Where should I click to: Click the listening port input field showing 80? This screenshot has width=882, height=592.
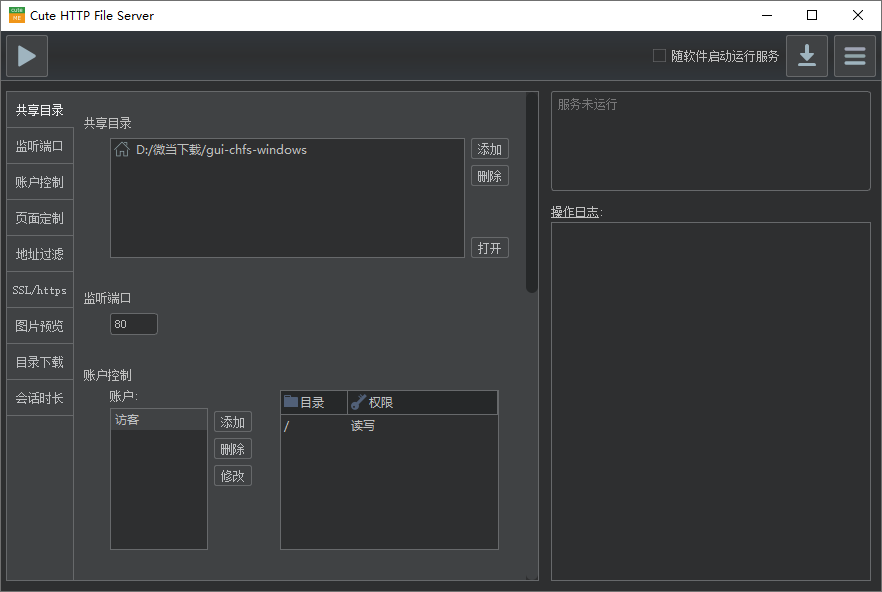point(134,324)
